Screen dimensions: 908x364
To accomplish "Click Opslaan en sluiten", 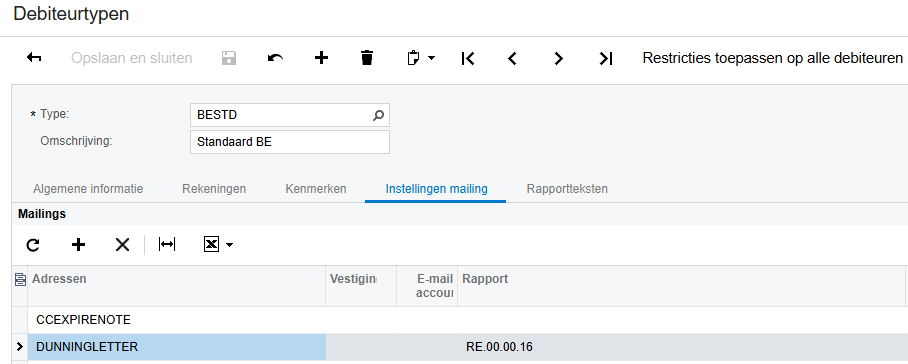I will (x=131, y=58).
